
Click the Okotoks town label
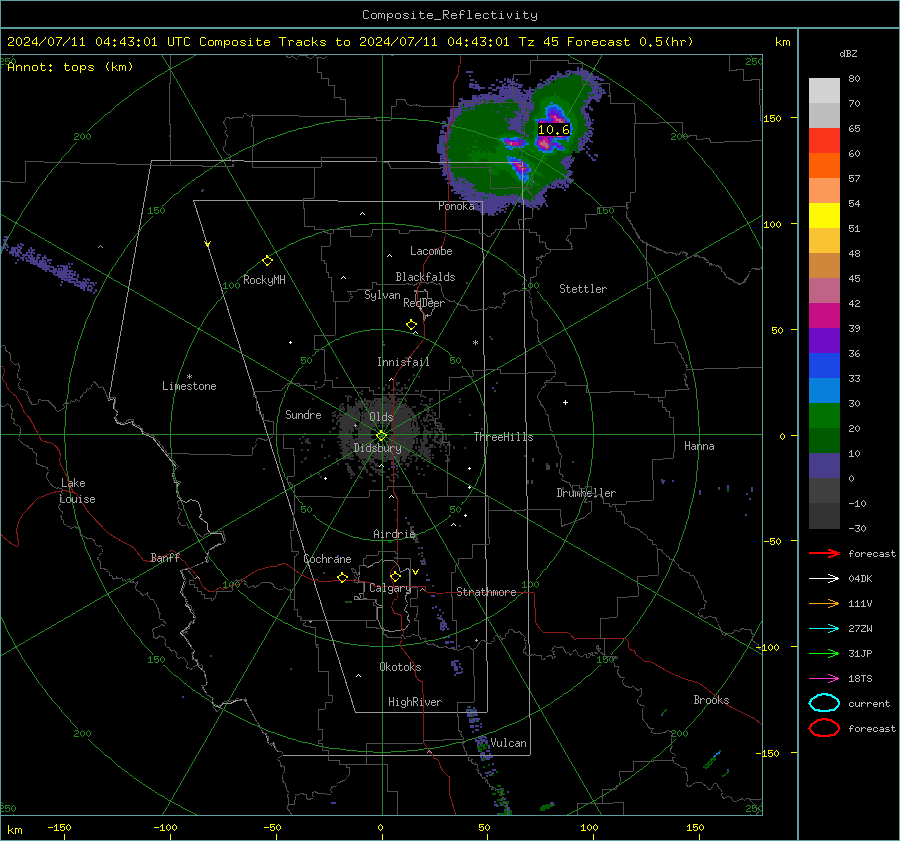(400, 667)
